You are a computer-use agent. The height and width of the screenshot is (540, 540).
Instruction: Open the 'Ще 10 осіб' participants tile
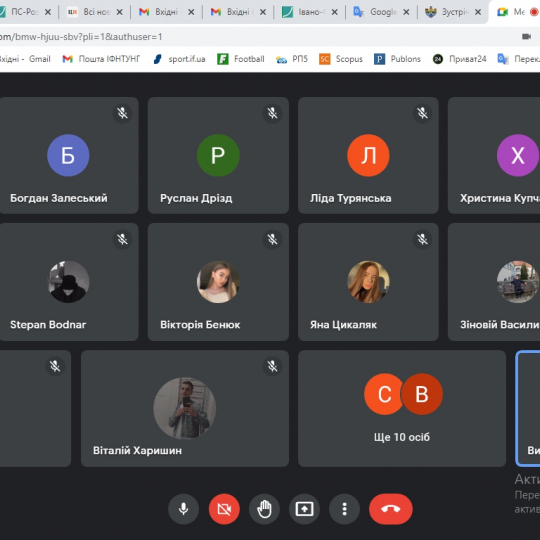[x=402, y=408]
